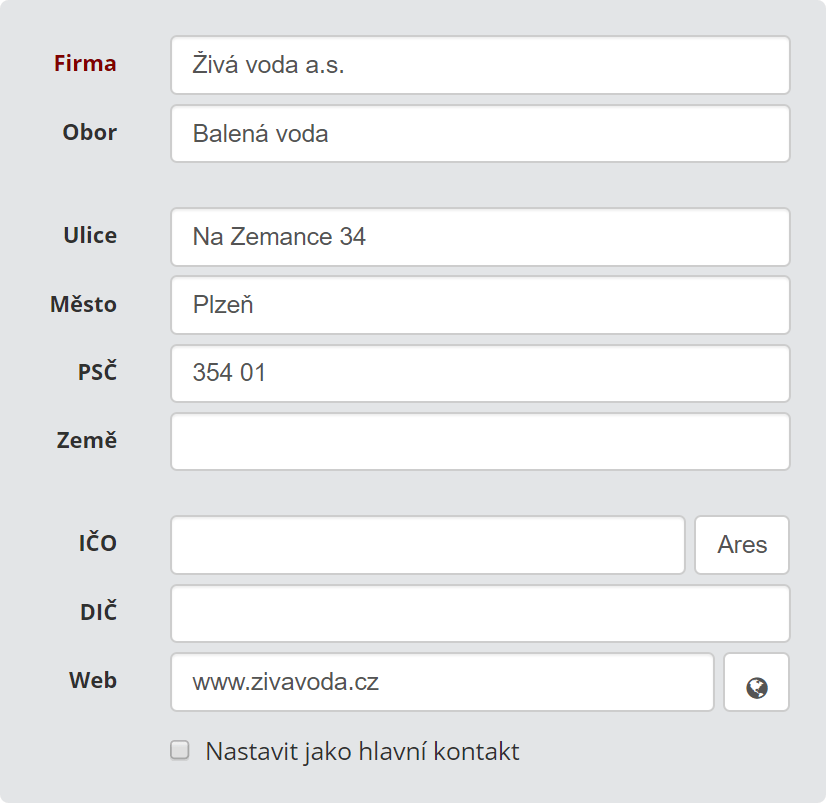Click the Město label
The image size is (826, 803).
[83, 303]
